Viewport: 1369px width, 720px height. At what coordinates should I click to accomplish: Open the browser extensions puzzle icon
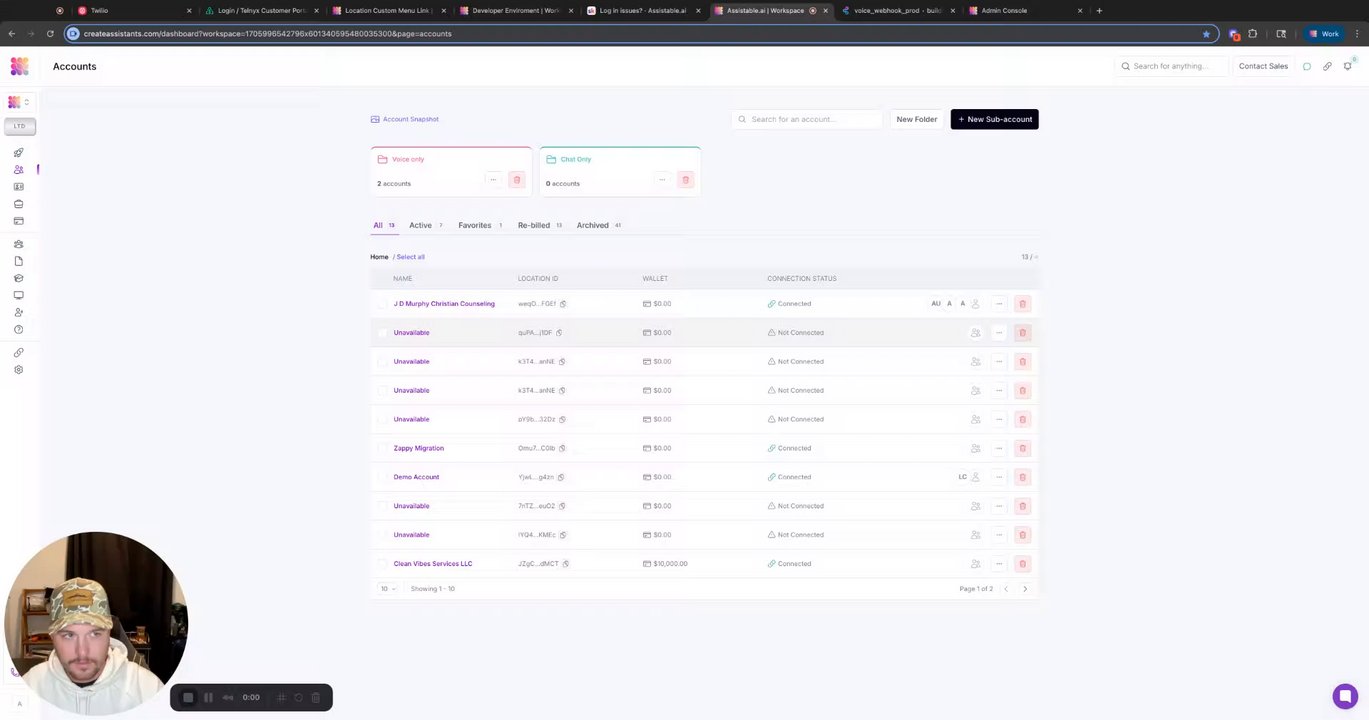[1252, 34]
